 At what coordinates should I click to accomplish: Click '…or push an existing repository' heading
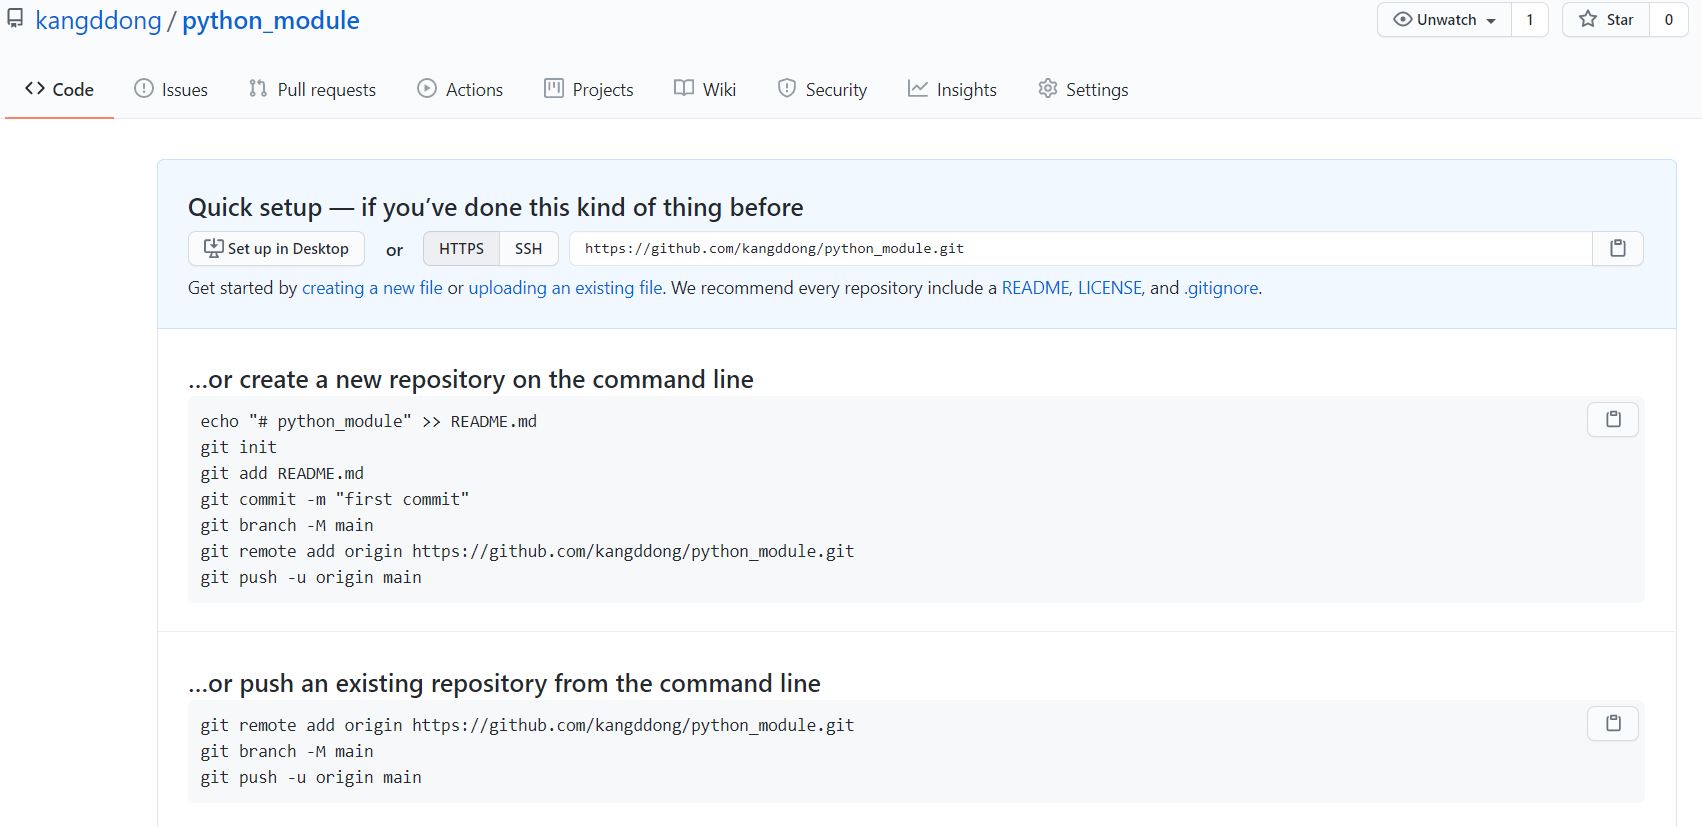(504, 683)
